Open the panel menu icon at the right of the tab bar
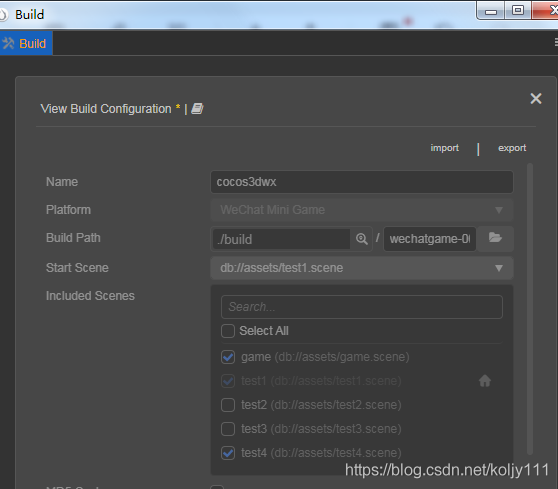 (555, 42)
